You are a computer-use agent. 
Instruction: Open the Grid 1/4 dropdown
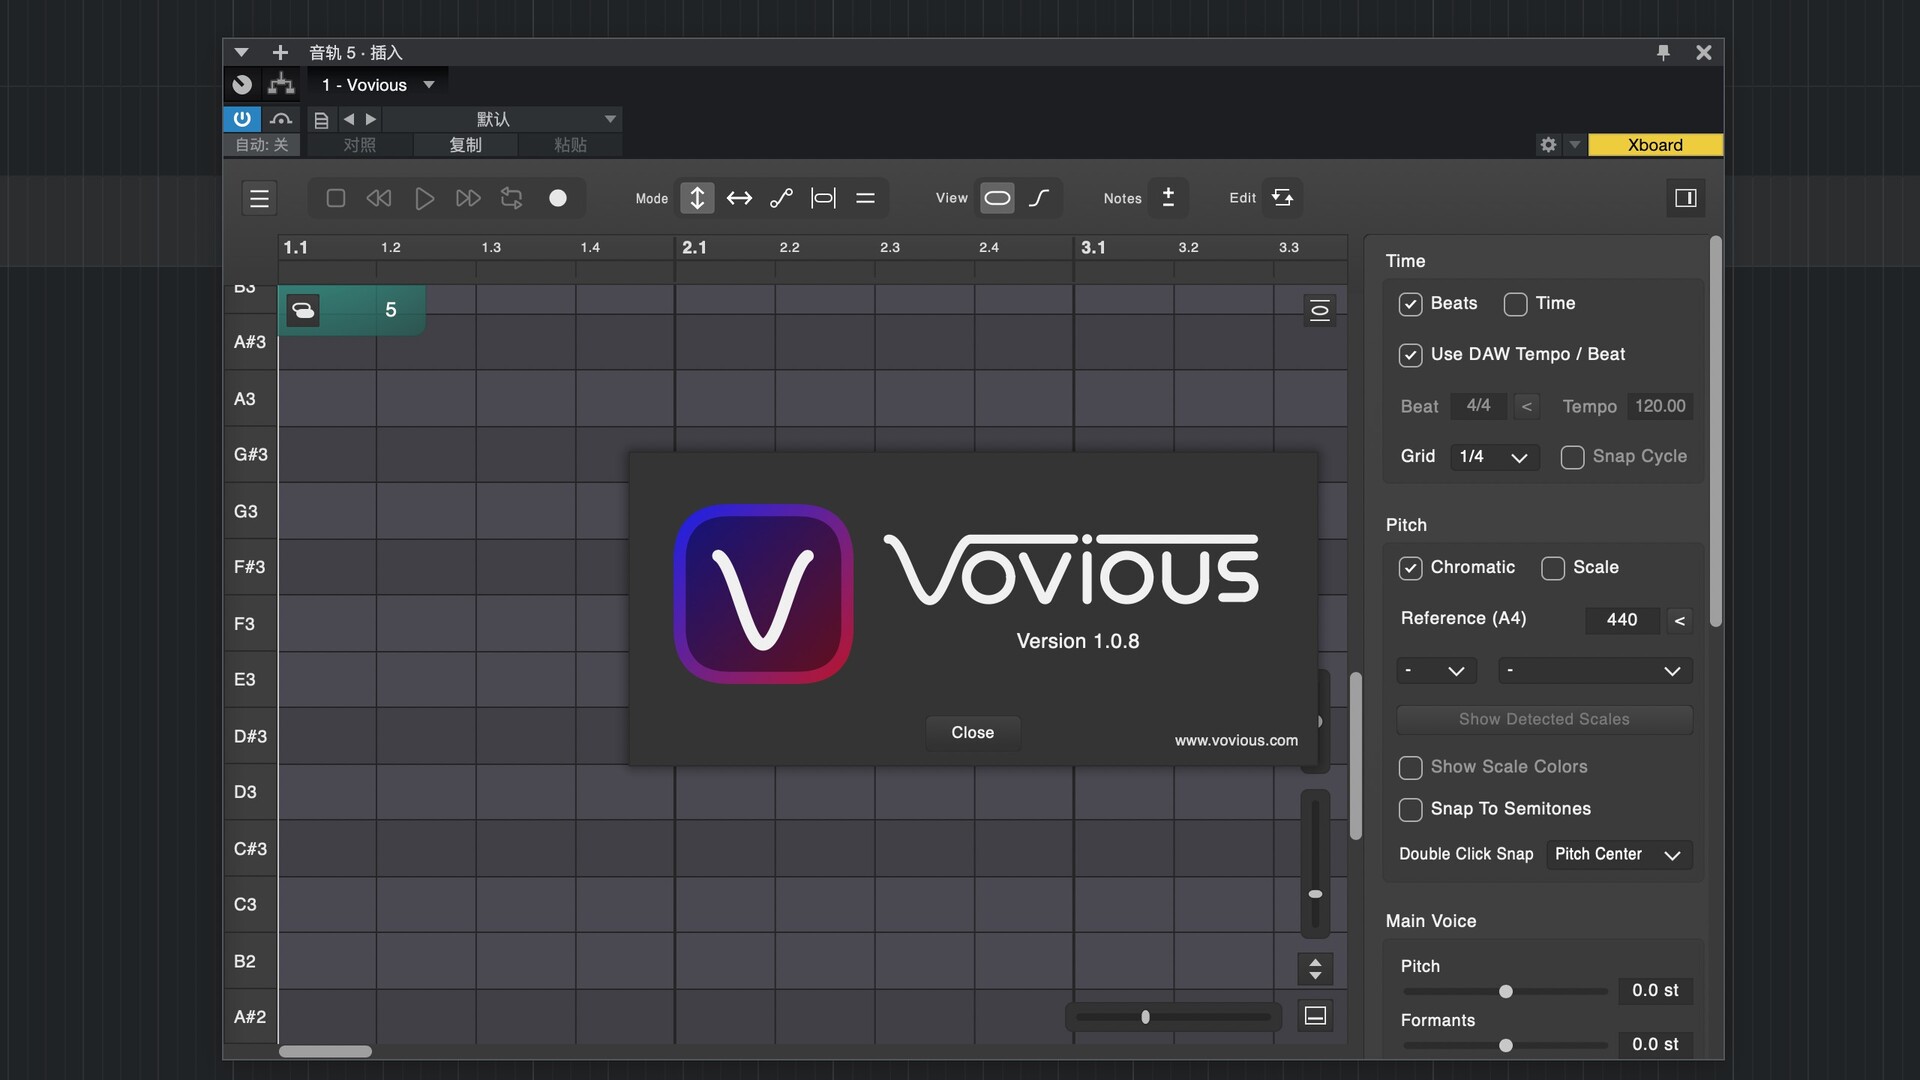[1494, 457]
